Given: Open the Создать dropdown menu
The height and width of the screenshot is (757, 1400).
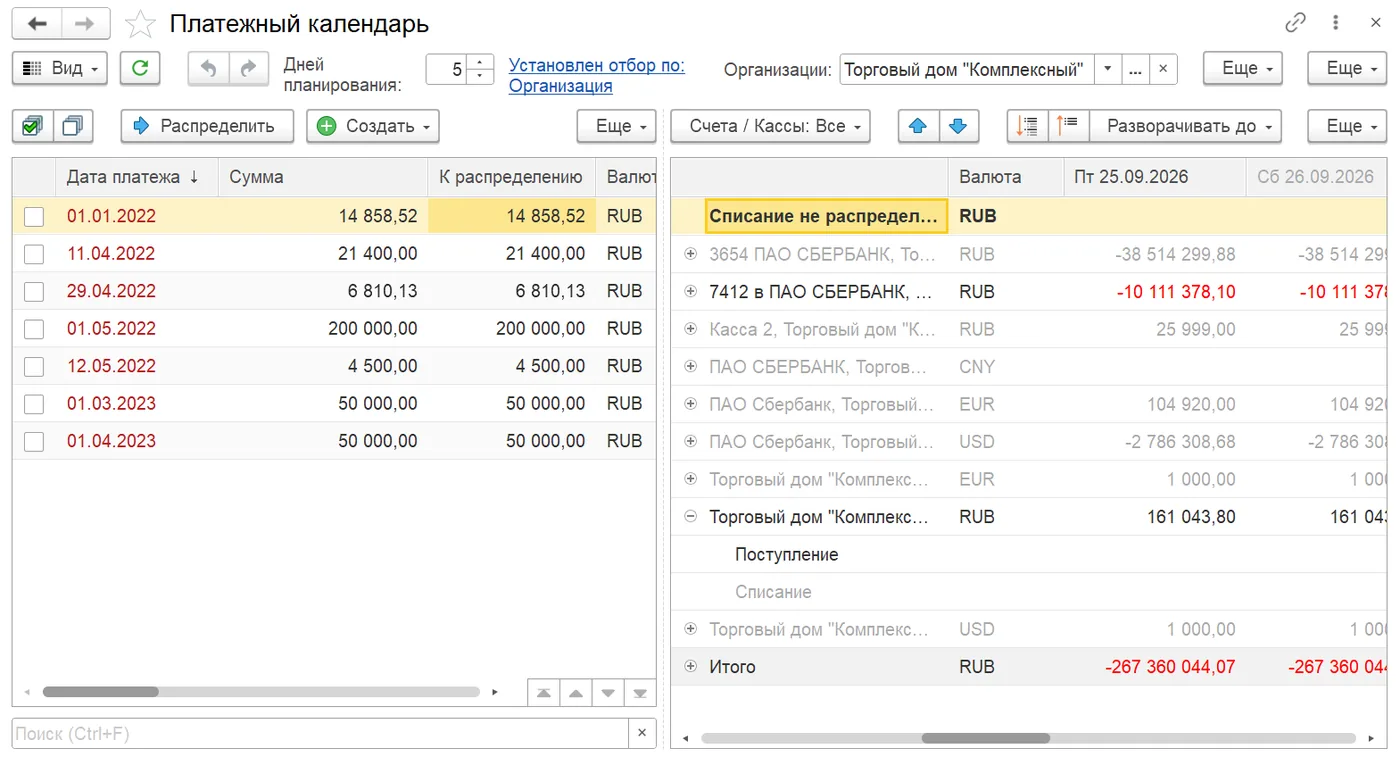Looking at the screenshot, I should (x=373, y=126).
